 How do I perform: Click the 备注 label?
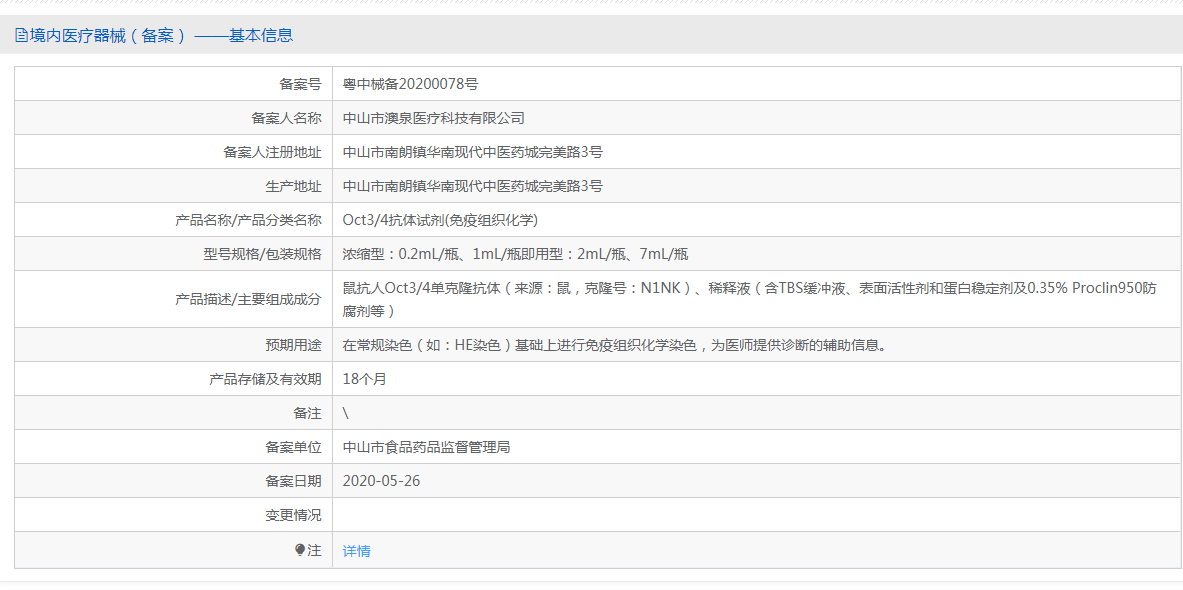pyautogui.click(x=307, y=413)
